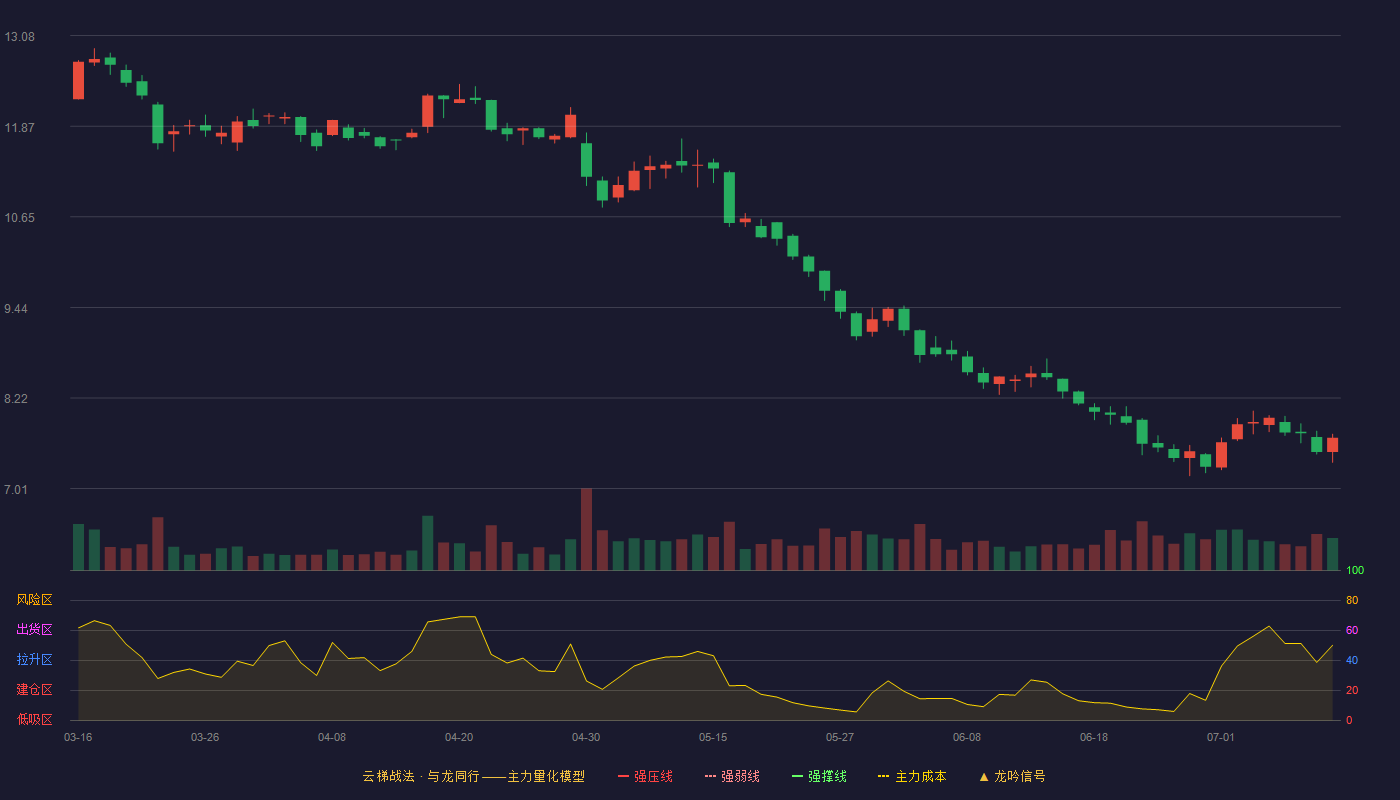Toggle the 主力成本 legend series
Screen dimensions: 1400x800
point(912,776)
